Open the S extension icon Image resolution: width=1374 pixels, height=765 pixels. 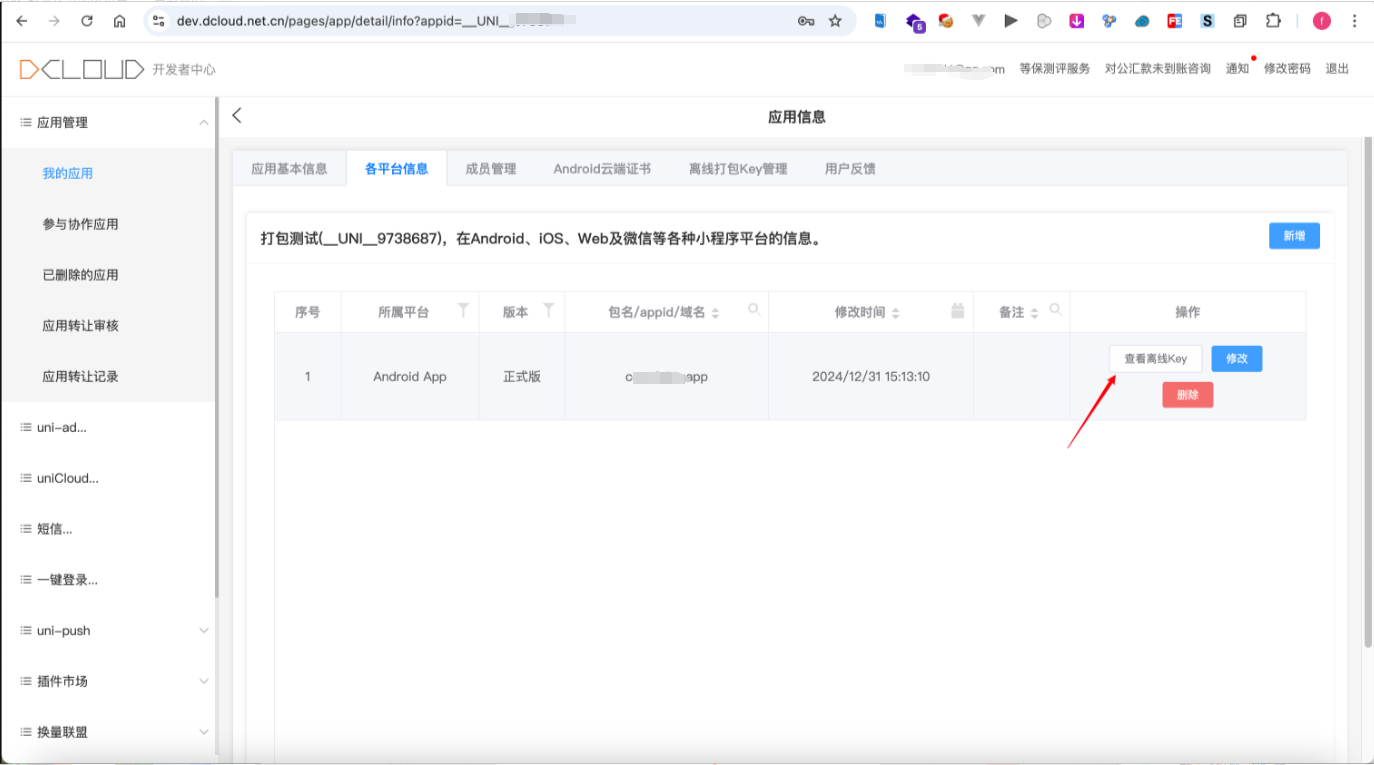tap(1207, 21)
